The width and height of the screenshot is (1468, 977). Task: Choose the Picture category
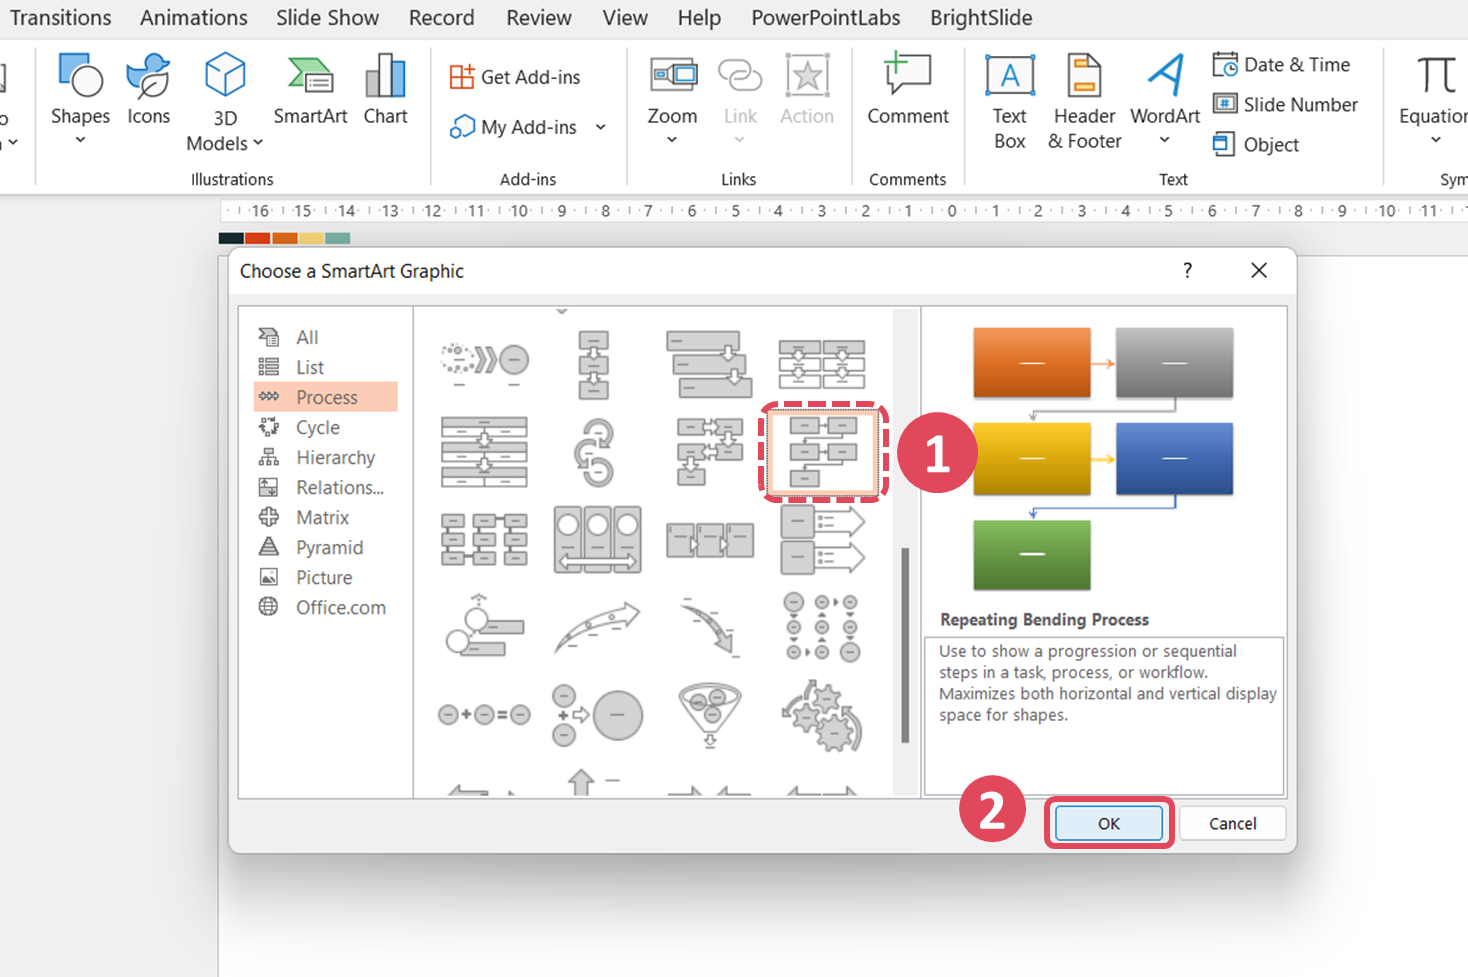pyautogui.click(x=326, y=577)
